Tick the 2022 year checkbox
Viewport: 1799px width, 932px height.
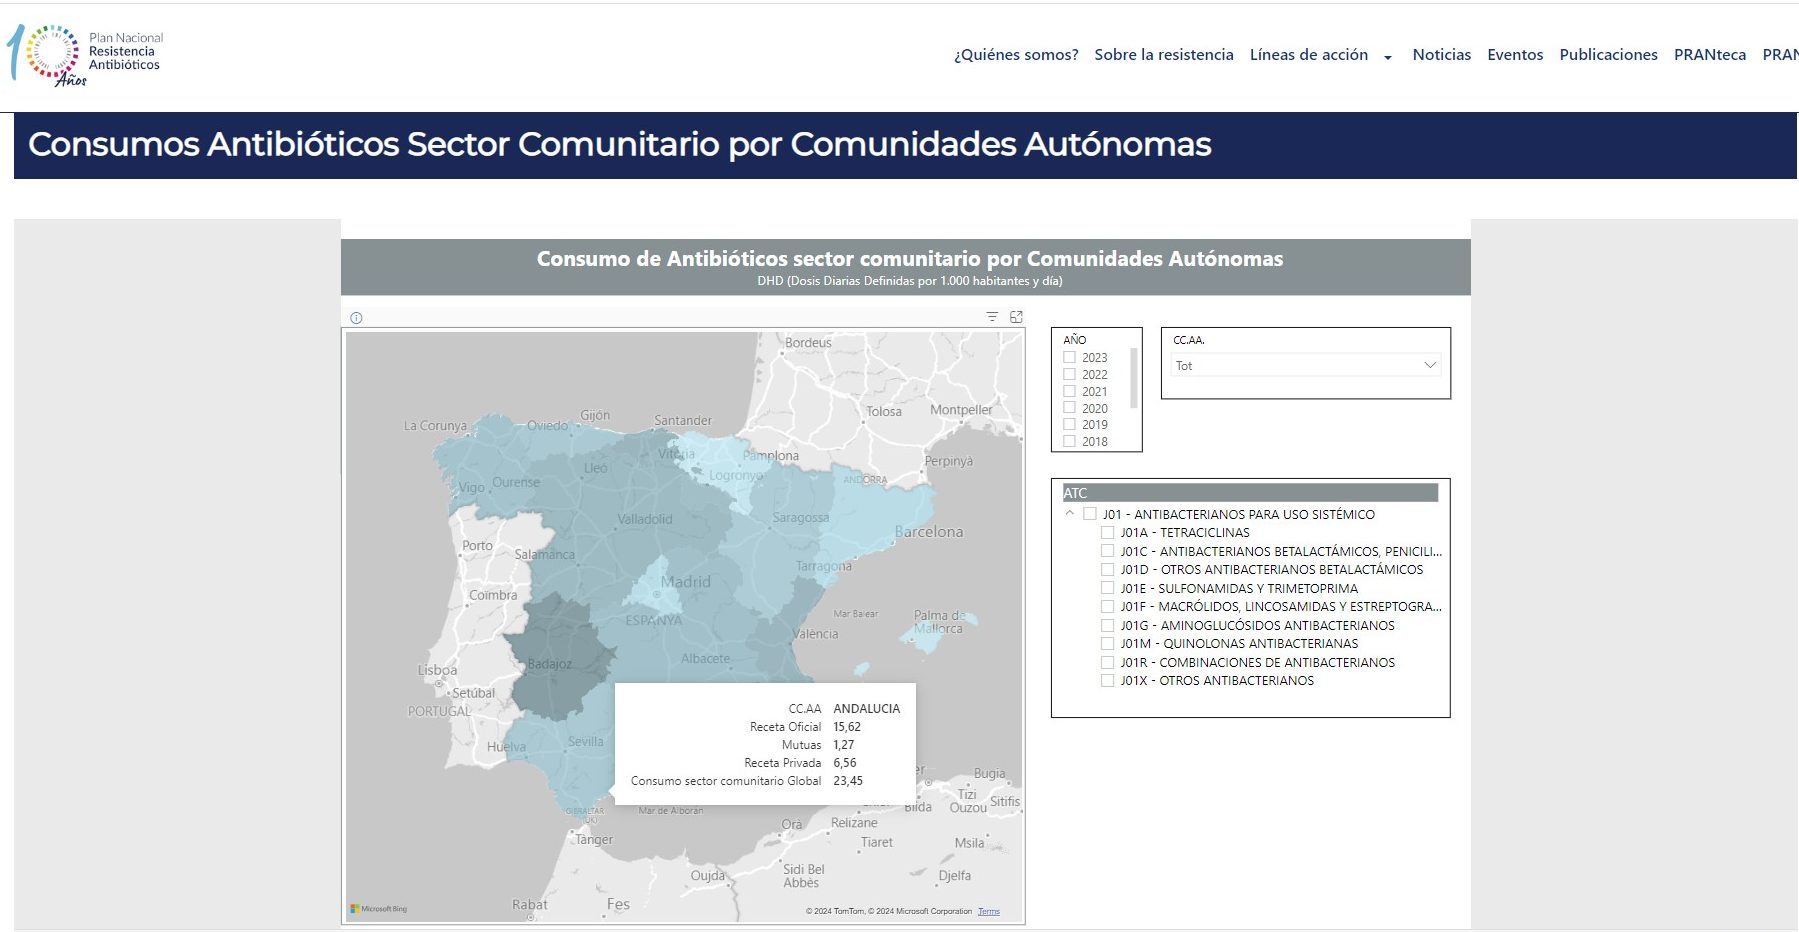click(1069, 374)
